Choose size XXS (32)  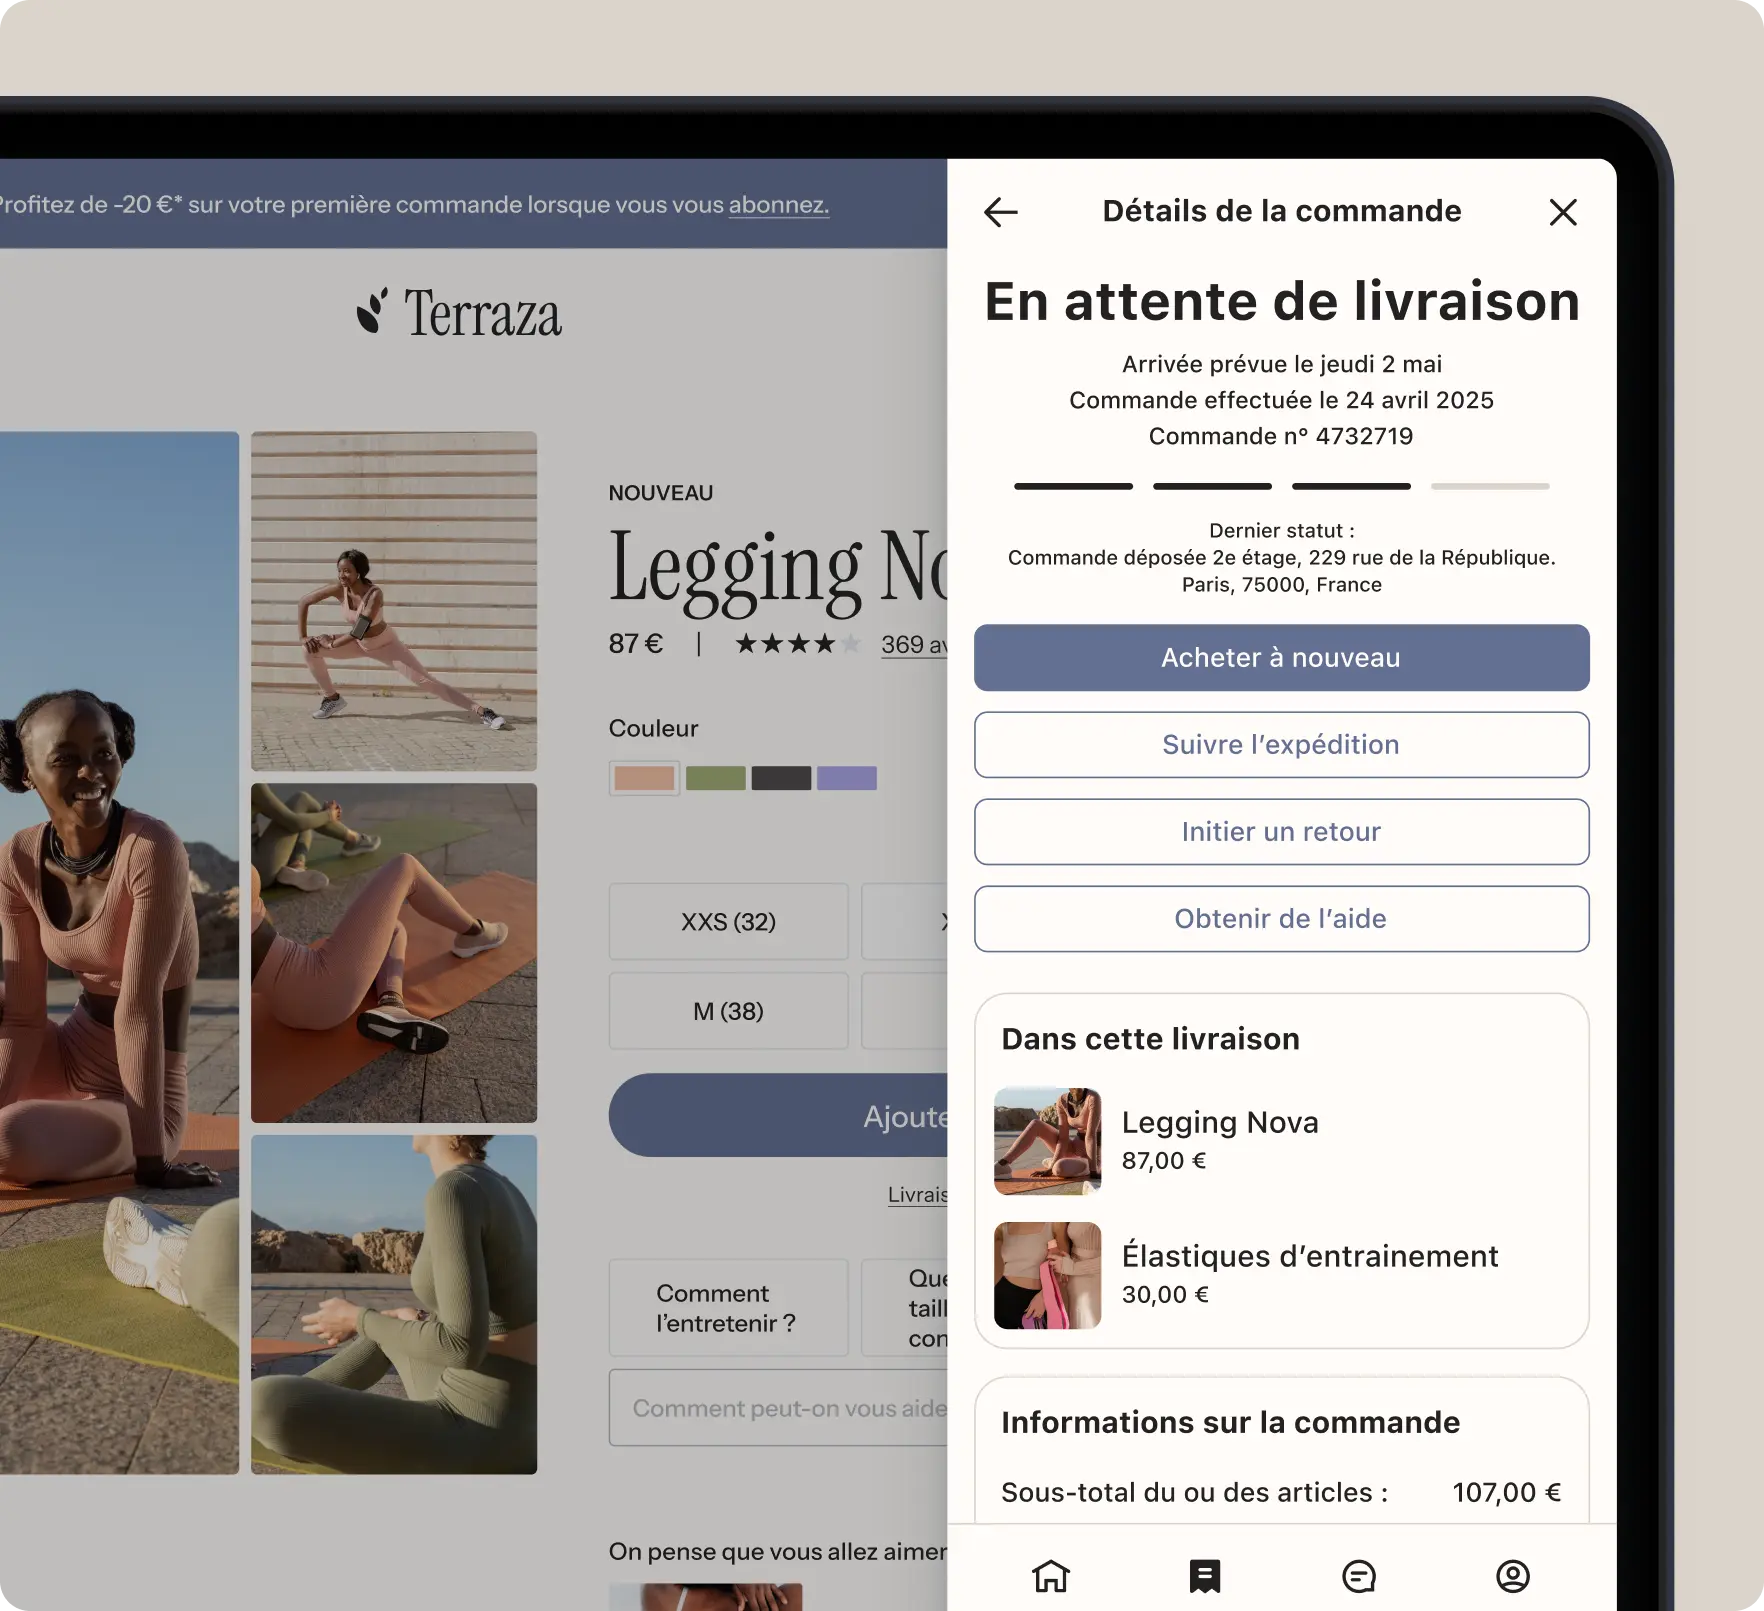728,921
